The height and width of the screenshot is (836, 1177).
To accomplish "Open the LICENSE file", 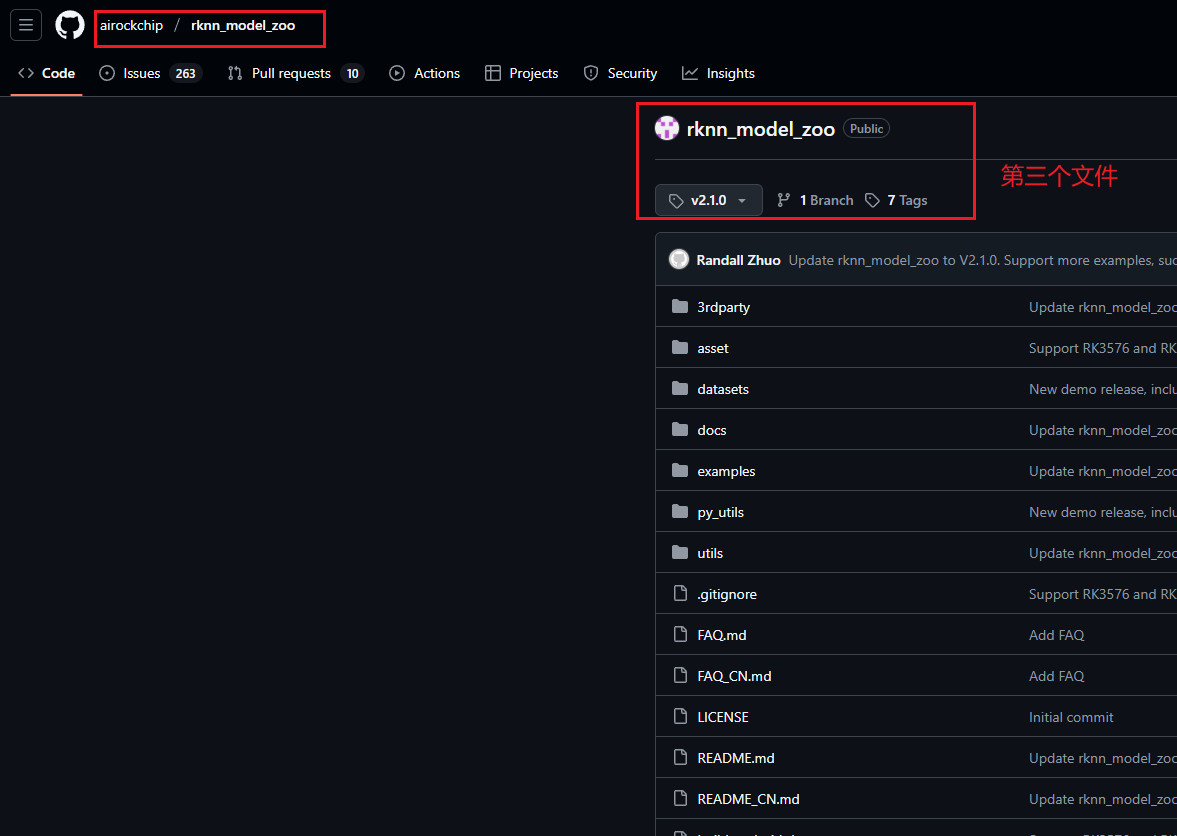I will pos(723,717).
